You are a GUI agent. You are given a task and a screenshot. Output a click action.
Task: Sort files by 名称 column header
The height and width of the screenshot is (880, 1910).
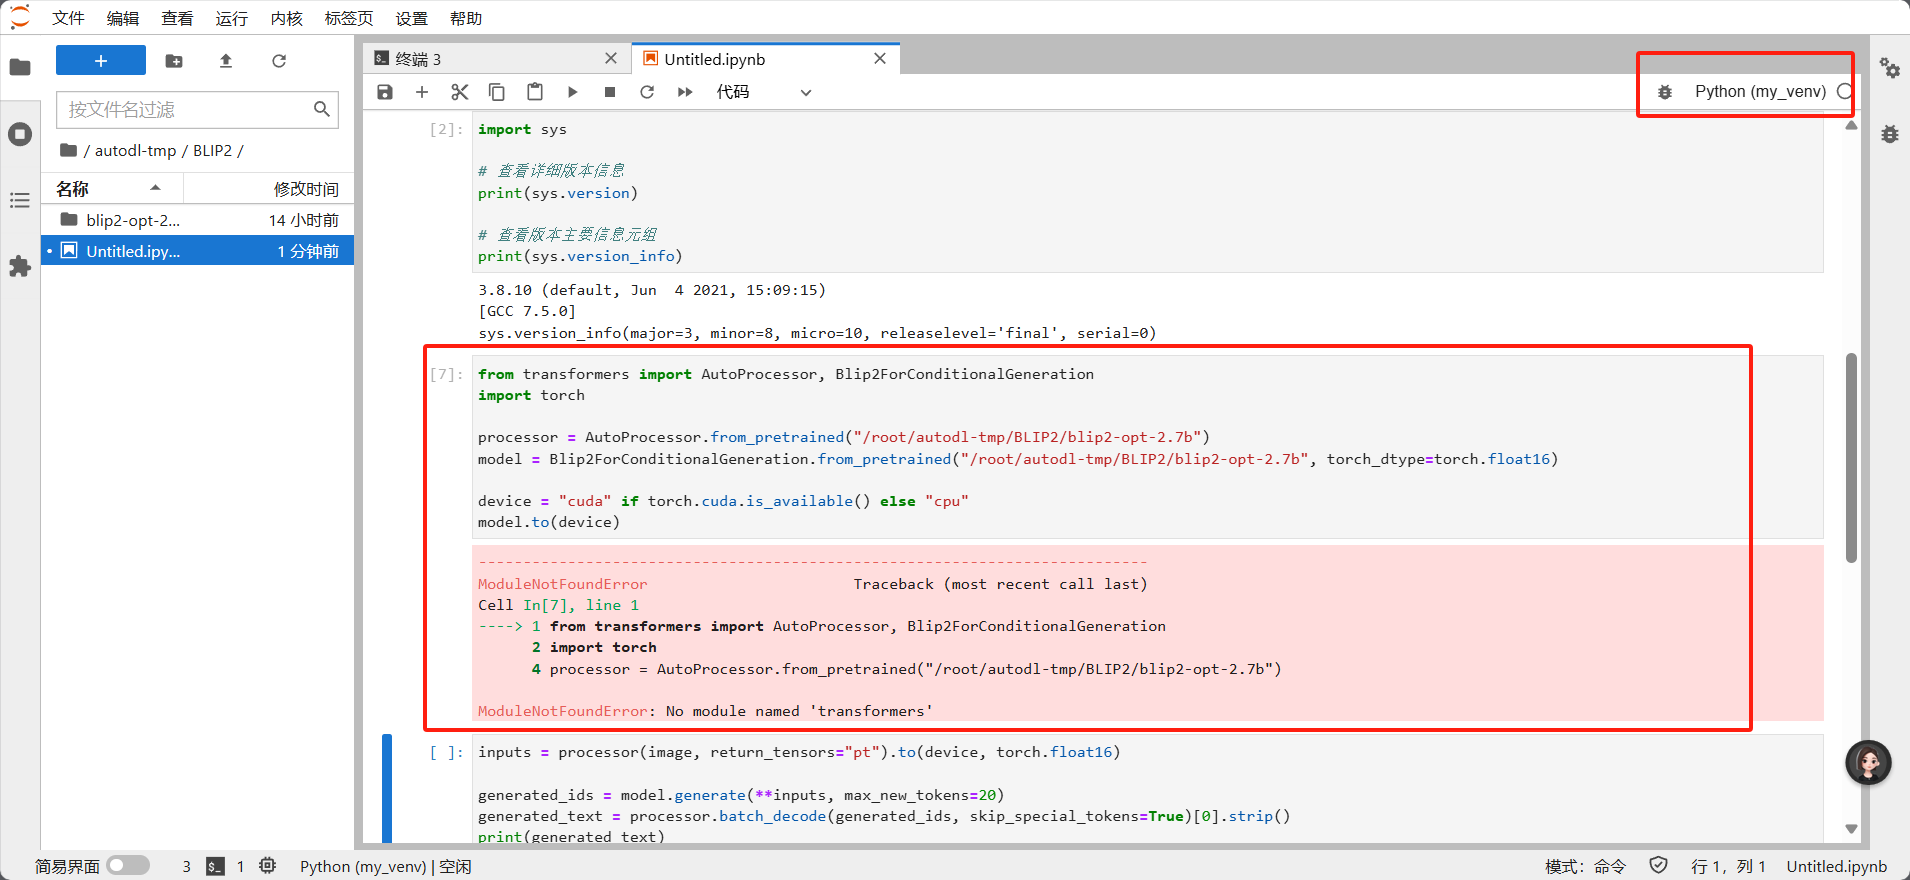73,189
